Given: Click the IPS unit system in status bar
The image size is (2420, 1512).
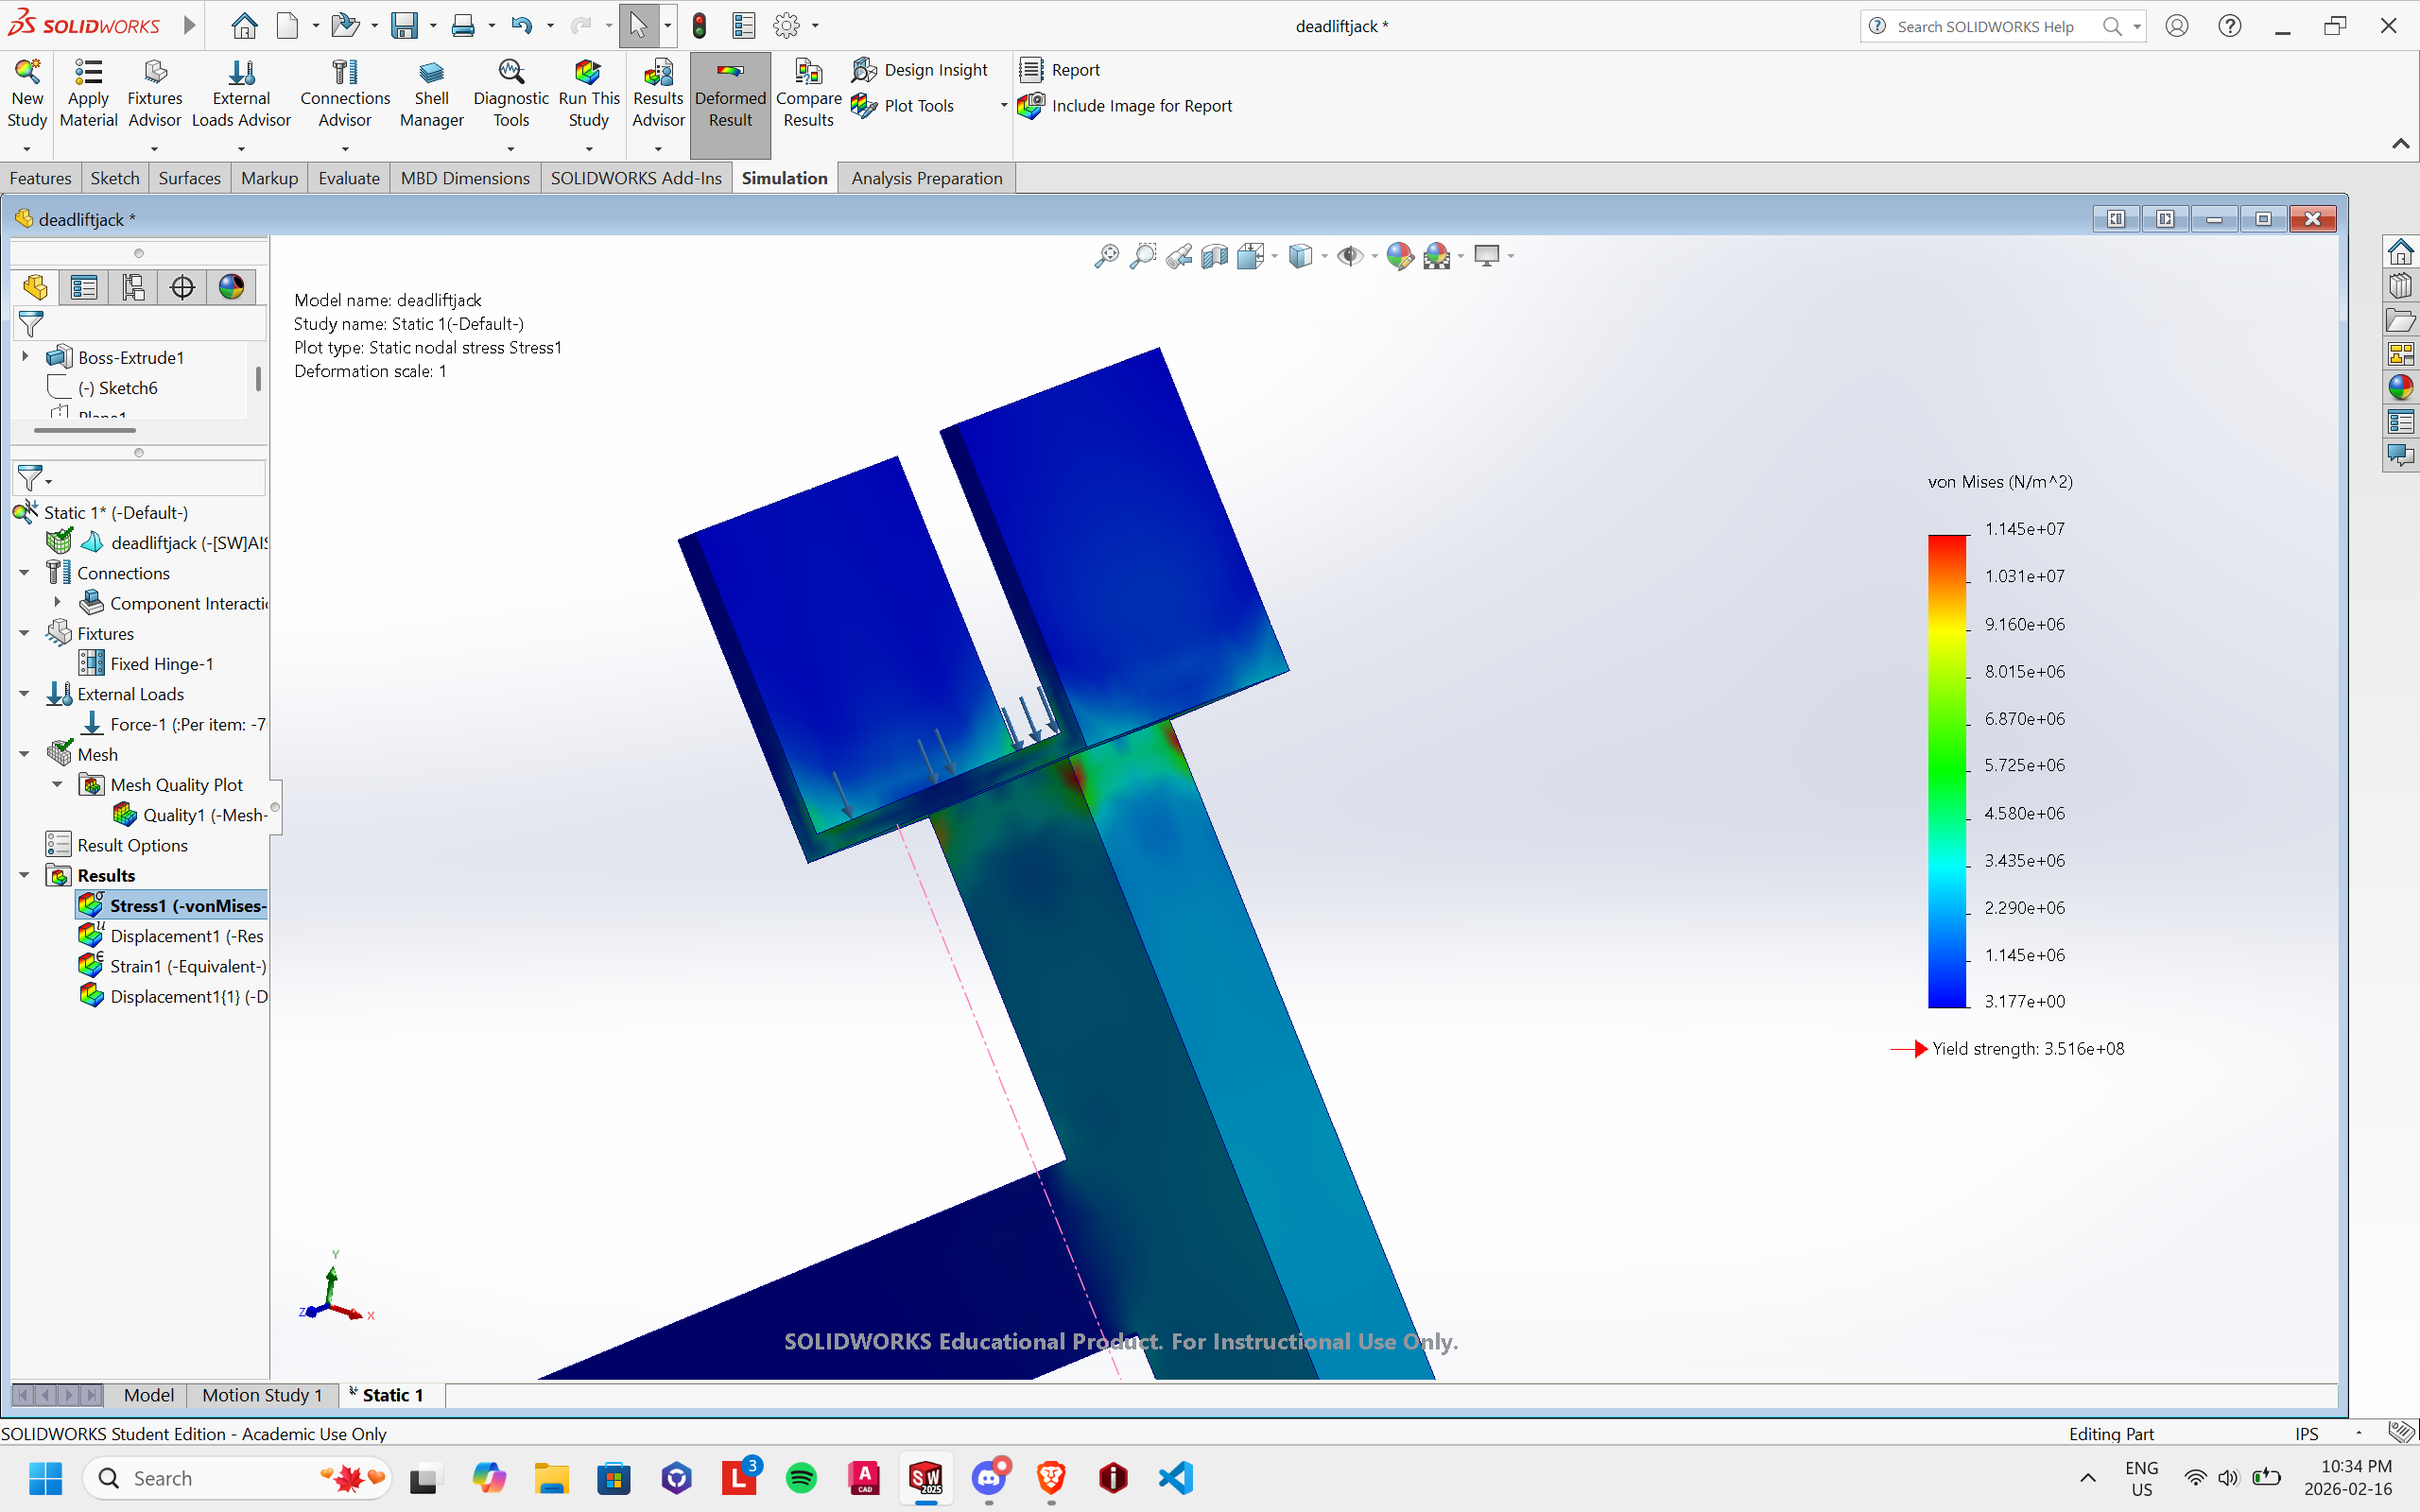Looking at the screenshot, I should coord(2306,1433).
